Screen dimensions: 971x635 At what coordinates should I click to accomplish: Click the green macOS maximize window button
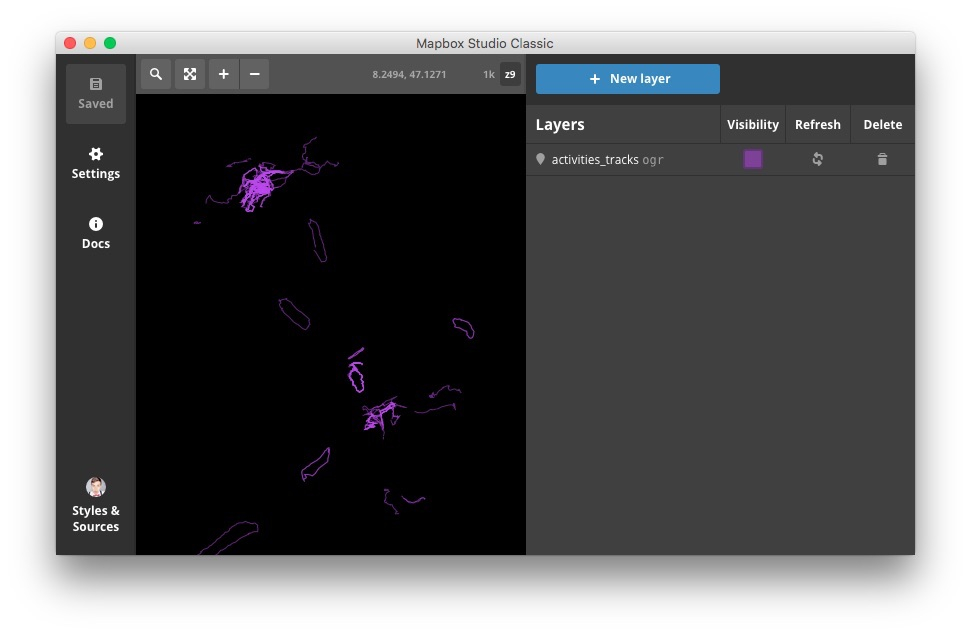point(110,43)
